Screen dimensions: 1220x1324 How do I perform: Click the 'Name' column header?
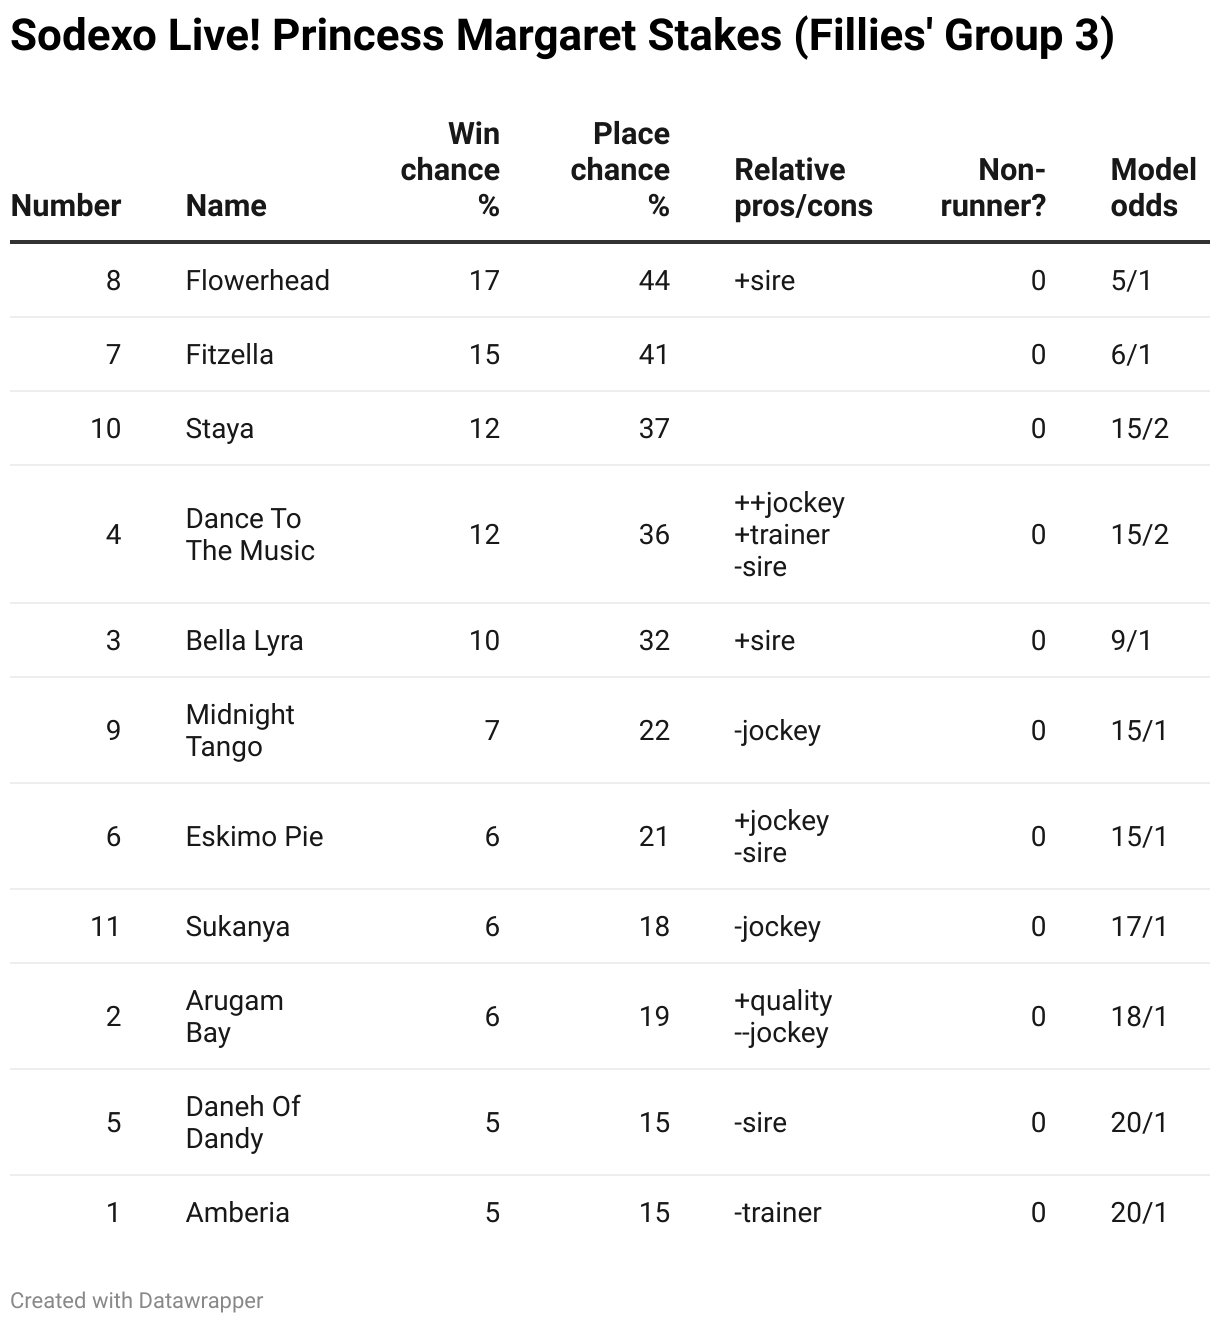[226, 206]
